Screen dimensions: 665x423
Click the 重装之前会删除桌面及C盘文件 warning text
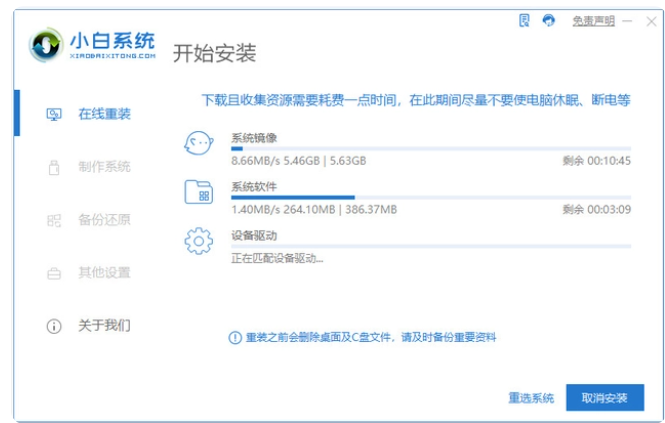(x=371, y=338)
